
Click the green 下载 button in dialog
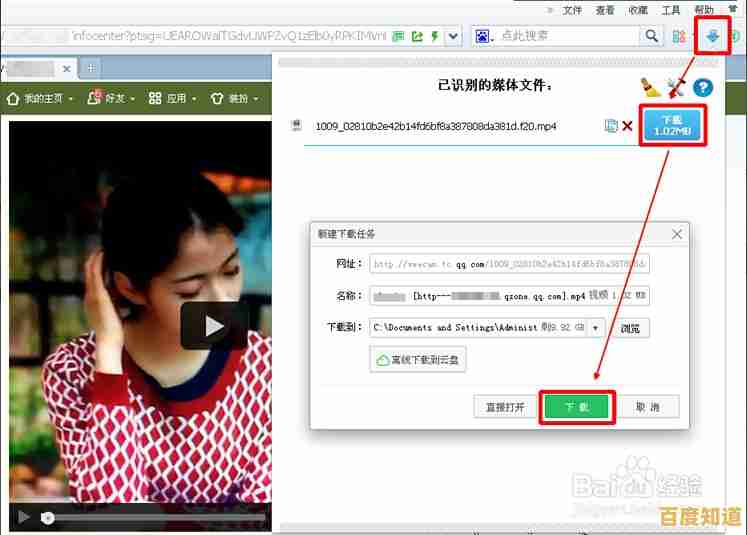point(577,407)
